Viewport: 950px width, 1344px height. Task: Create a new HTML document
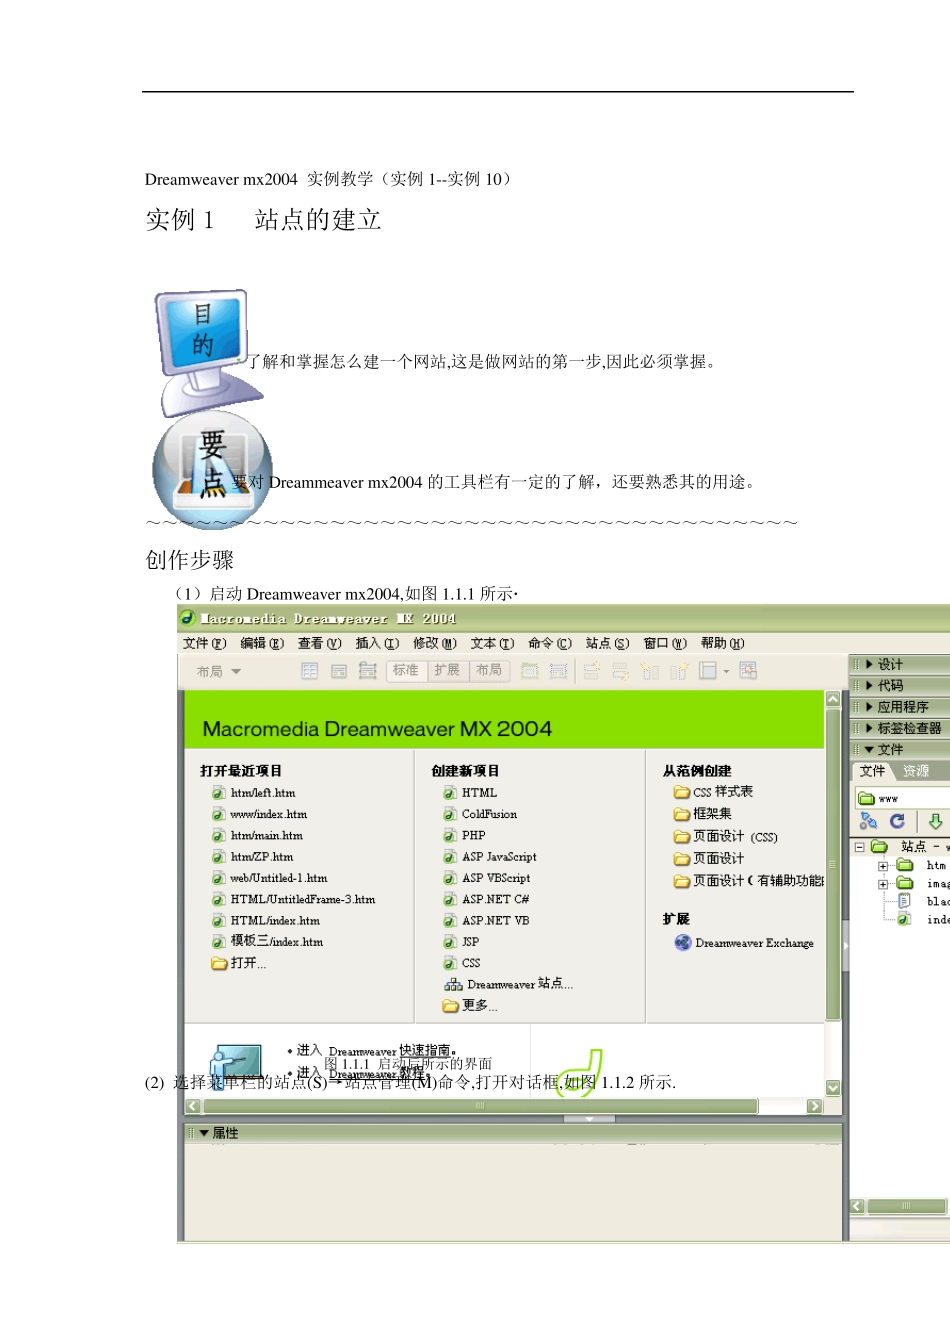(x=479, y=793)
